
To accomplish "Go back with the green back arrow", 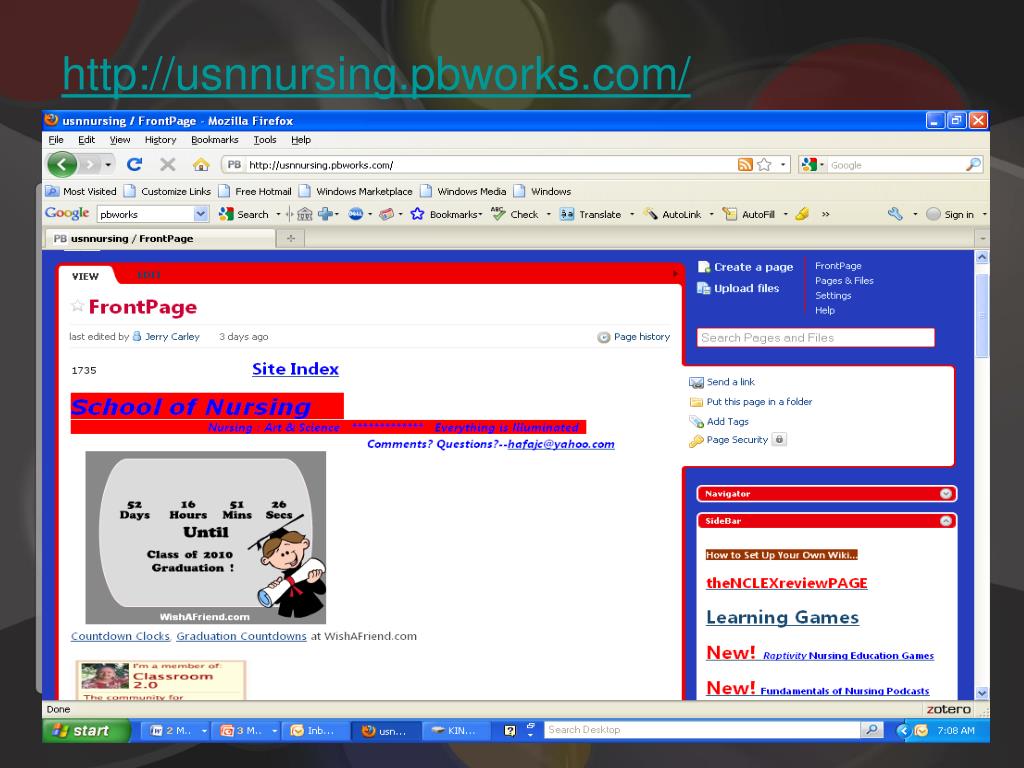I will [63, 165].
